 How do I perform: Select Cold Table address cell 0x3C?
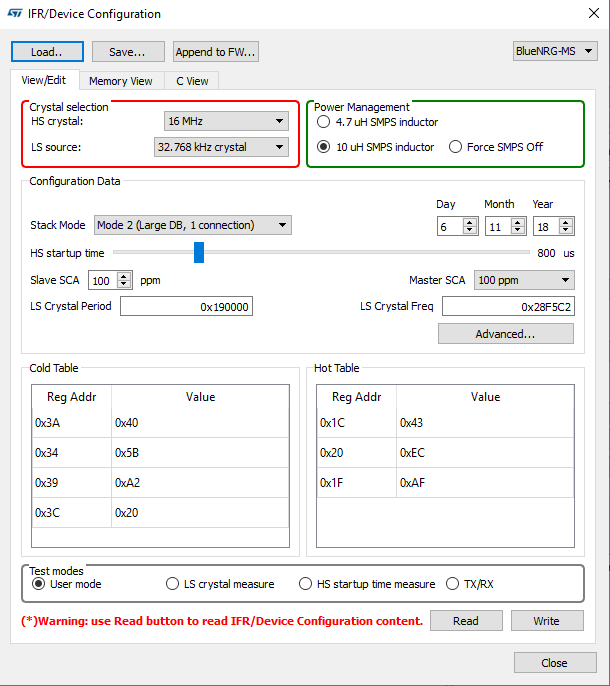coord(72,512)
